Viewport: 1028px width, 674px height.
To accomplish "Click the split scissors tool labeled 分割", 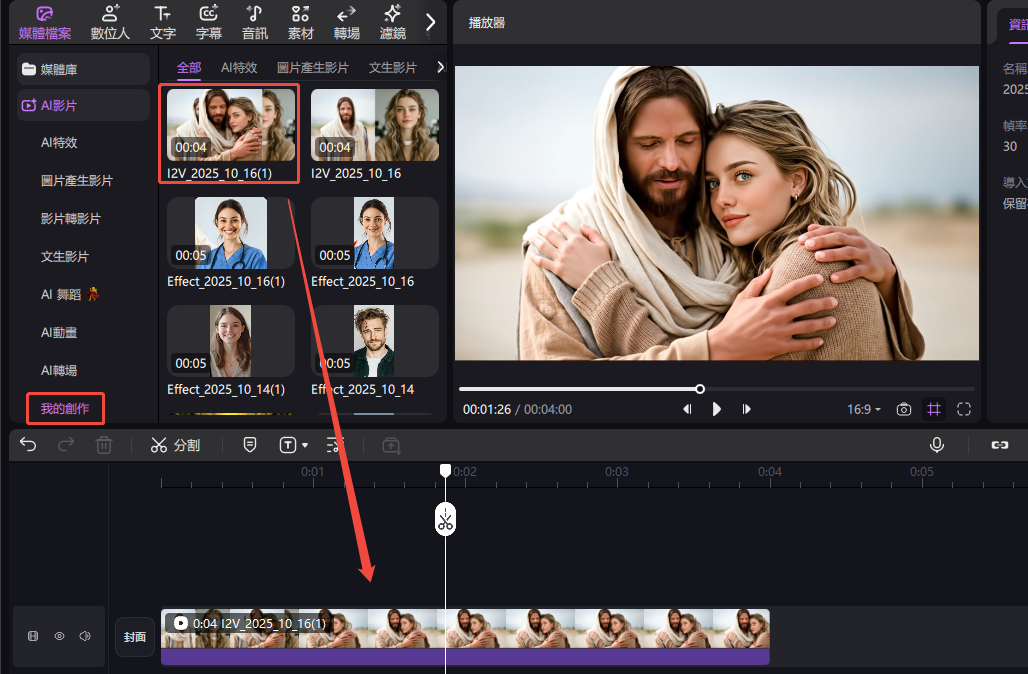I will [x=175, y=445].
